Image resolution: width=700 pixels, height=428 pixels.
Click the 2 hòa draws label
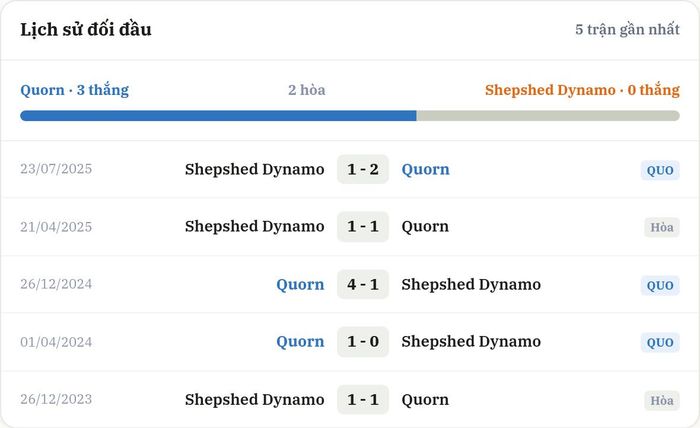(x=307, y=90)
